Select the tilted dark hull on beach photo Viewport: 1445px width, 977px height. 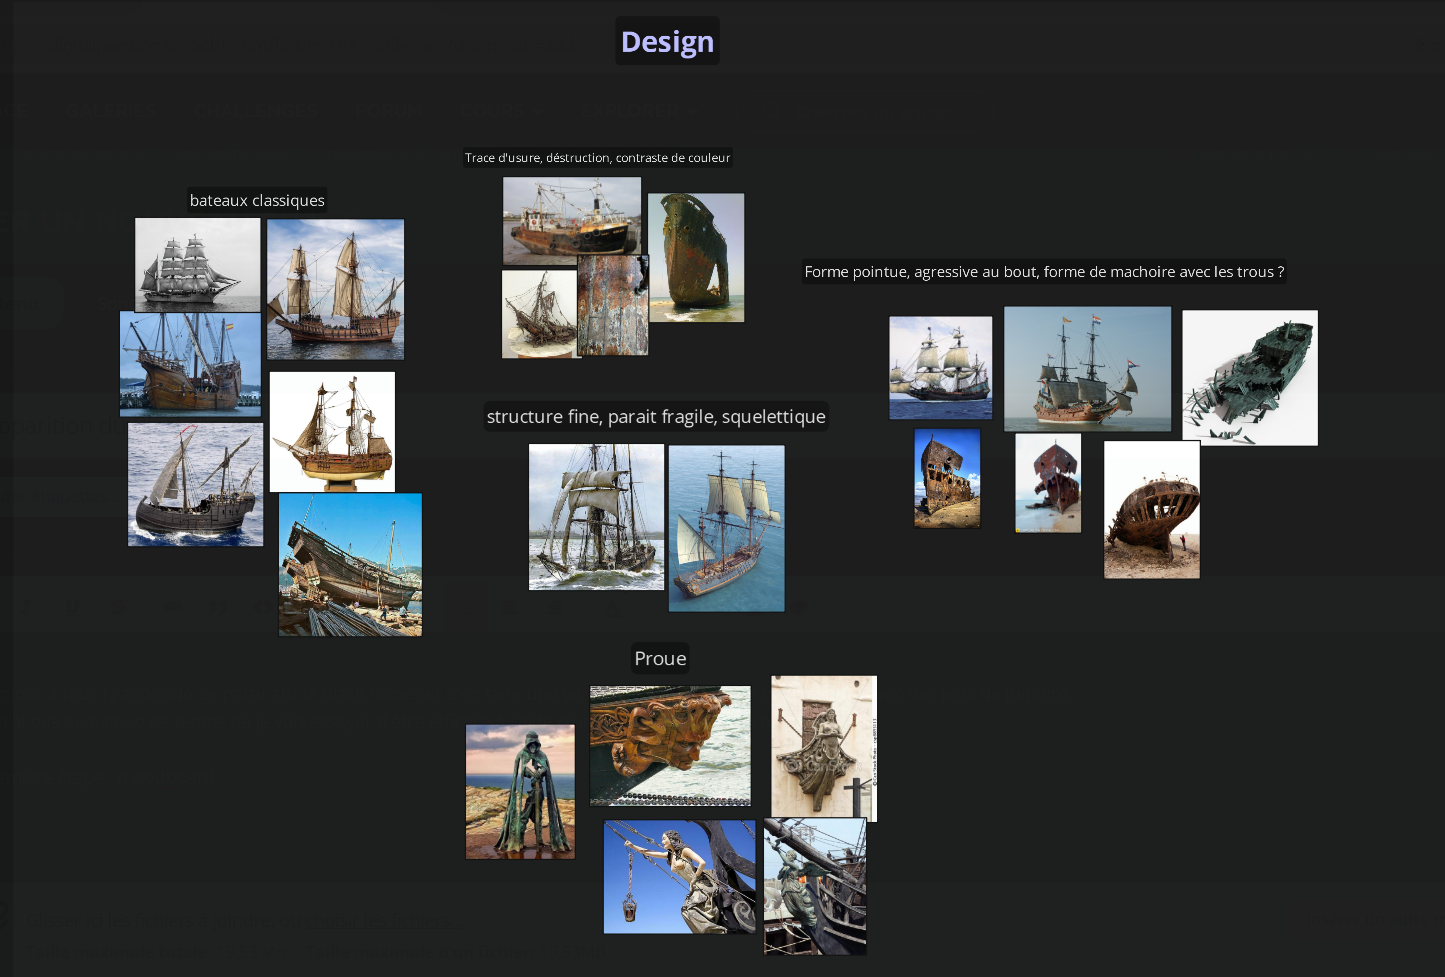pos(696,257)
